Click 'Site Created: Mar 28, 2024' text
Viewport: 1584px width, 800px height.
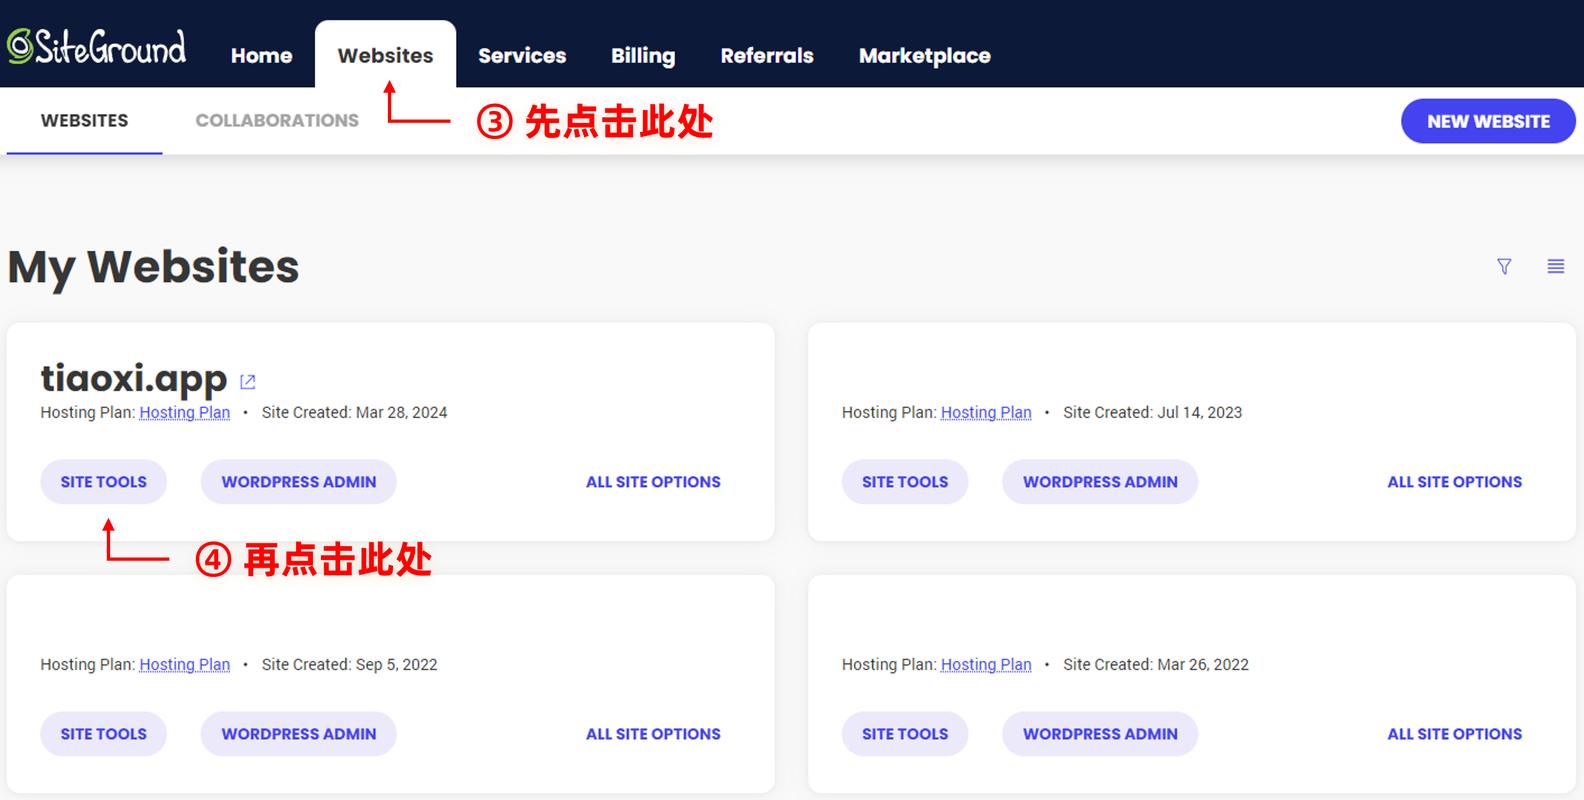click(354, 412)
